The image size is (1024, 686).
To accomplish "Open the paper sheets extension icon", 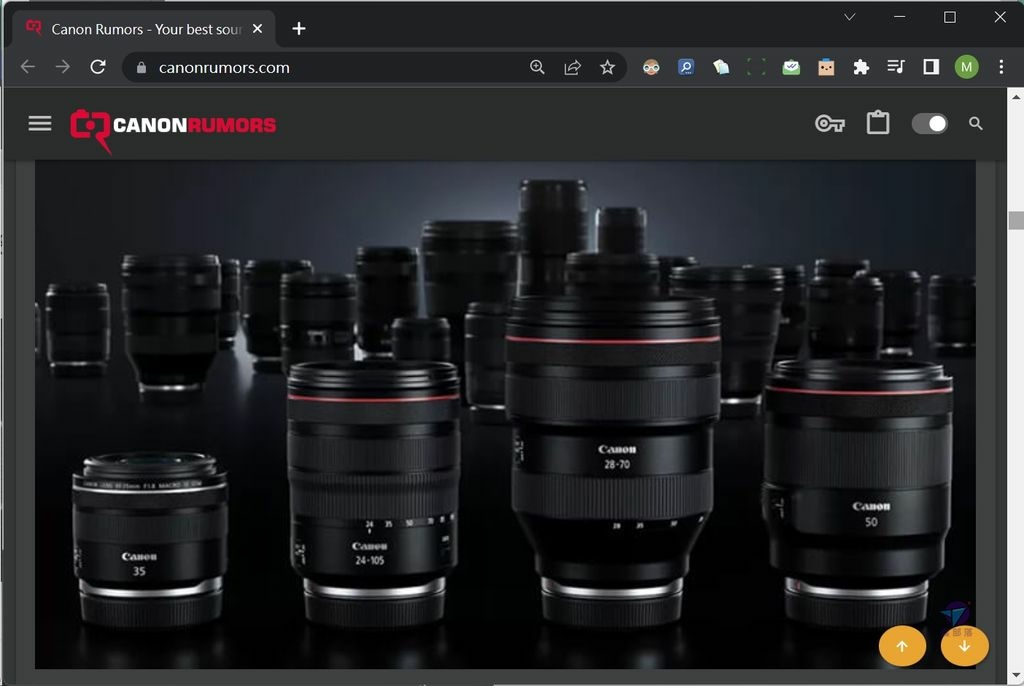I will (x=721, y=67).
